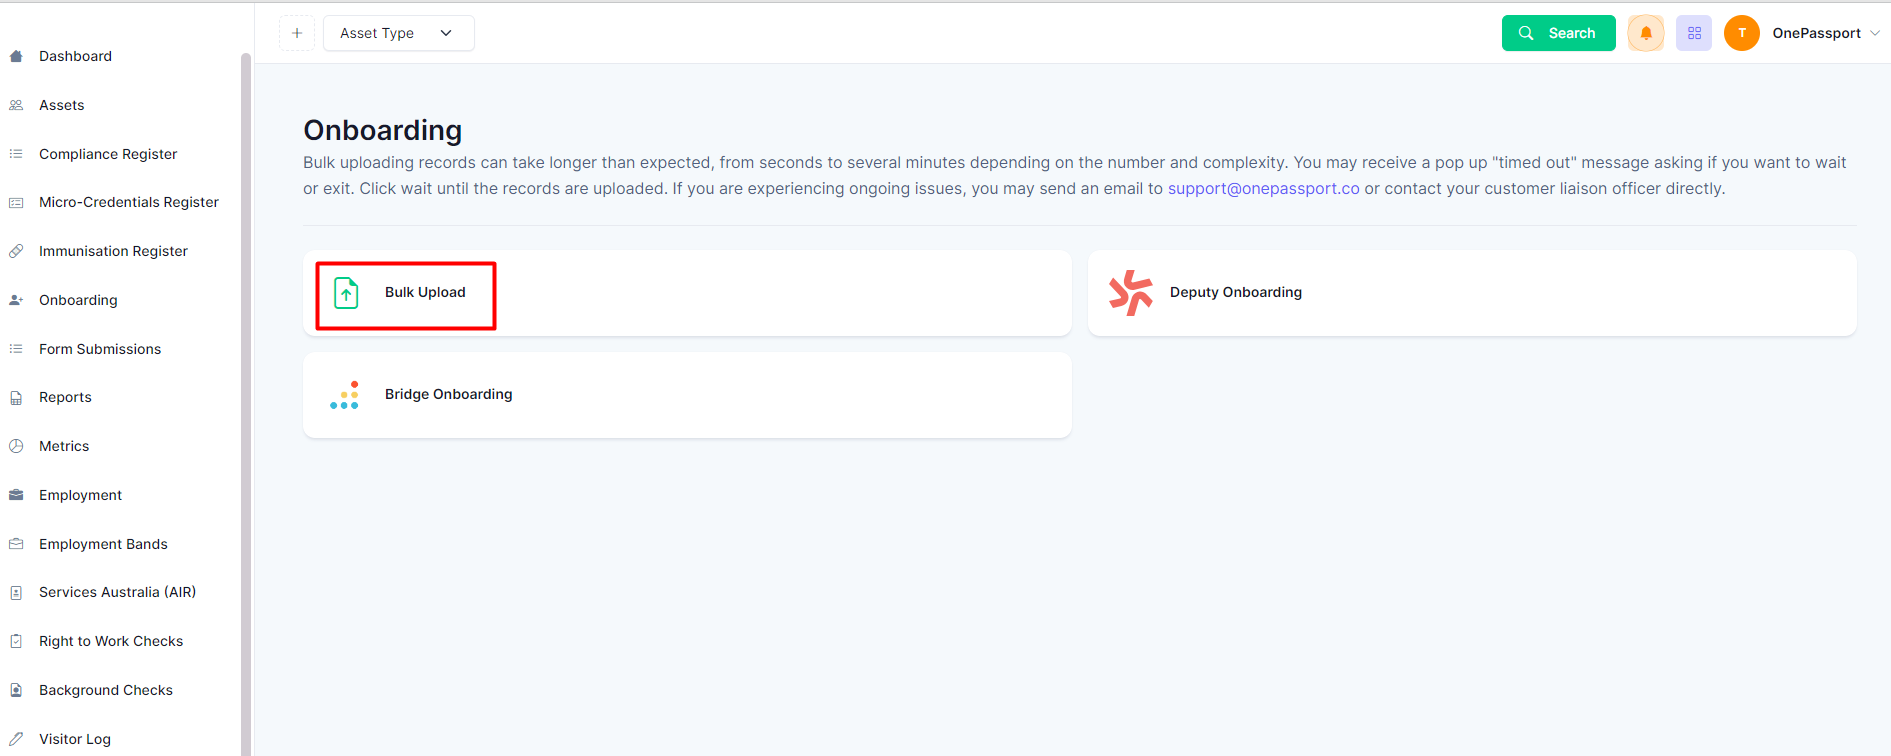
Task: Click the green Search button
Action: coord(1558,33)
